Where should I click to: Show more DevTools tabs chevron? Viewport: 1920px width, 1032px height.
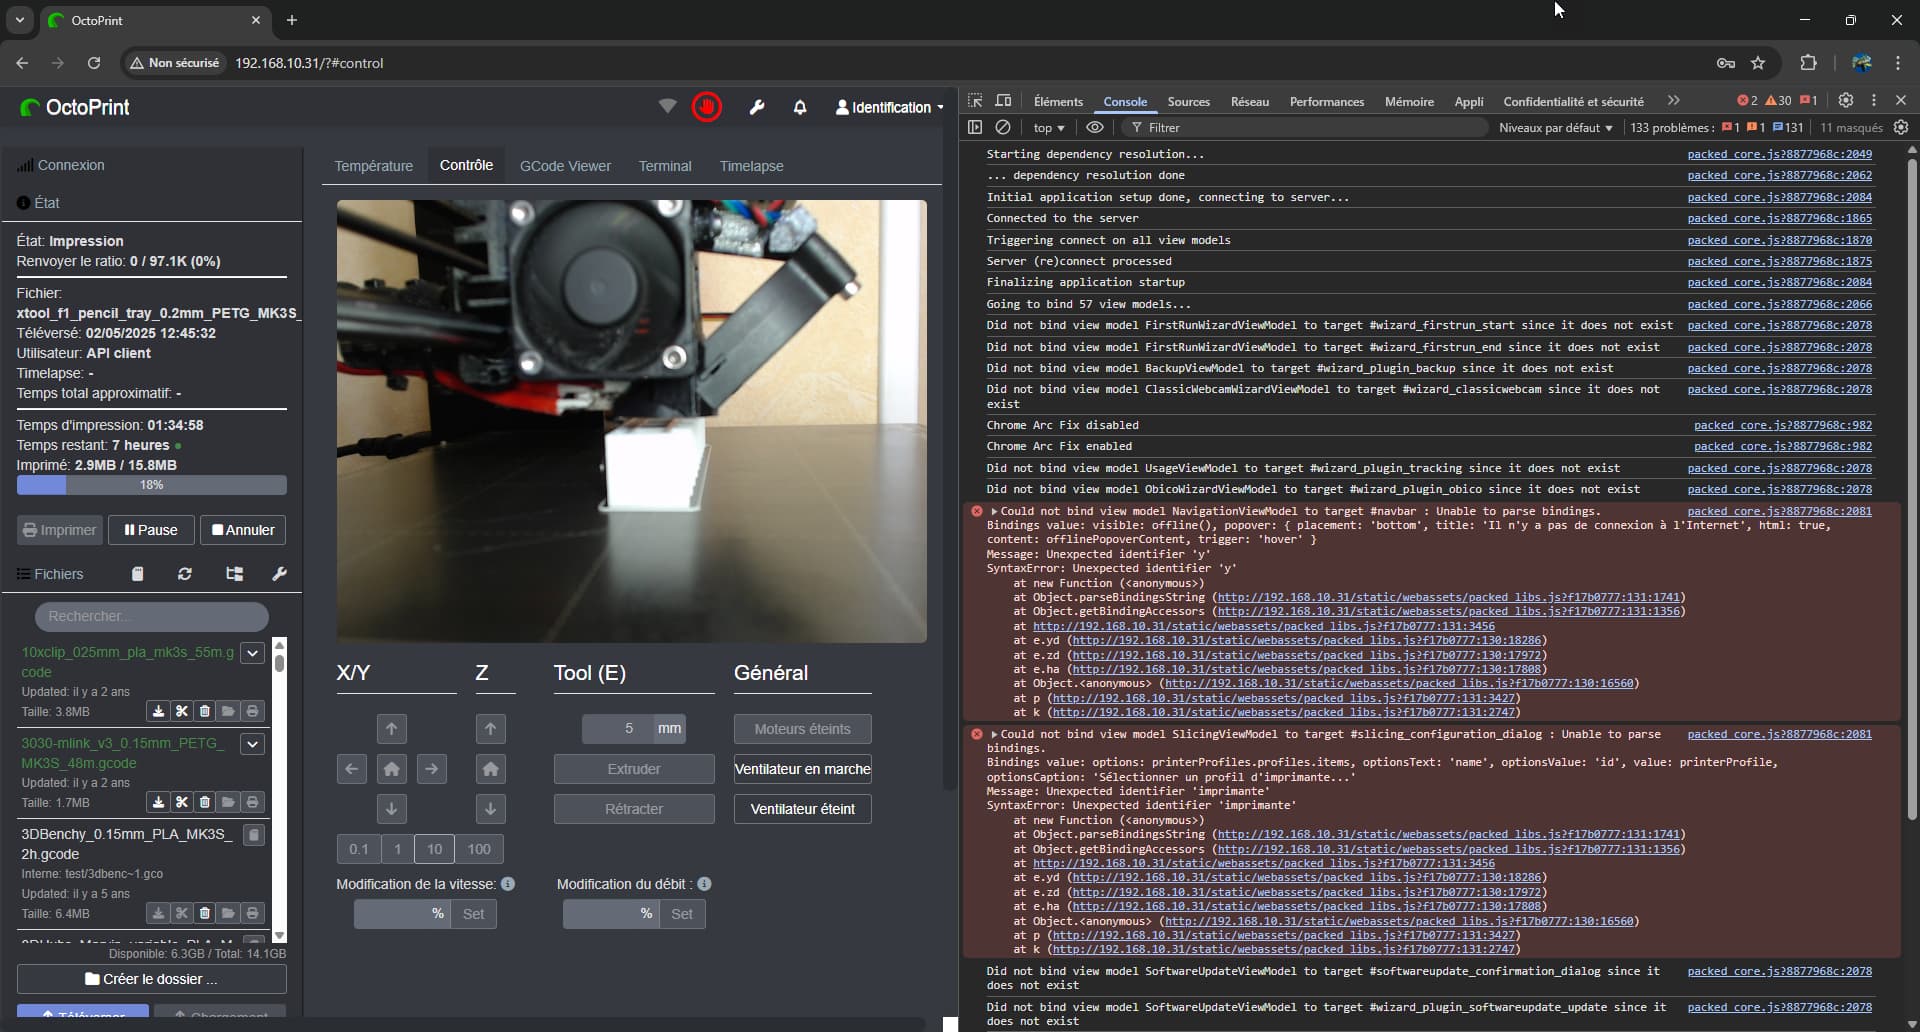(x=1674, y=101)
